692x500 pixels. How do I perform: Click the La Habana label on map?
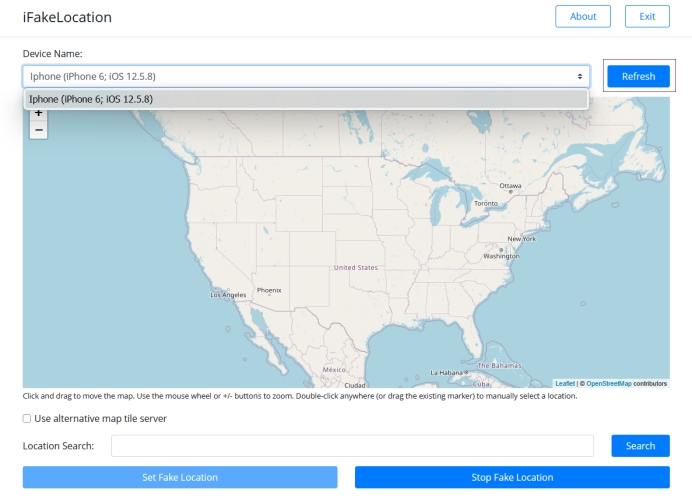(446, 372)
